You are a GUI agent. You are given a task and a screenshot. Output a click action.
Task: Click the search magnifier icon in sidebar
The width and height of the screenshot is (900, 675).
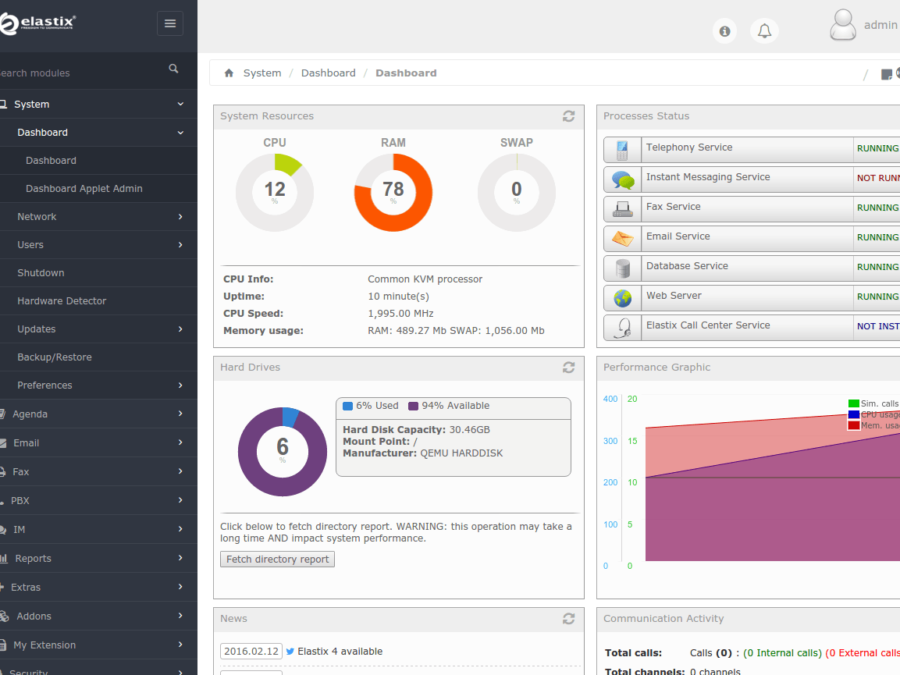tap(173, 69)
